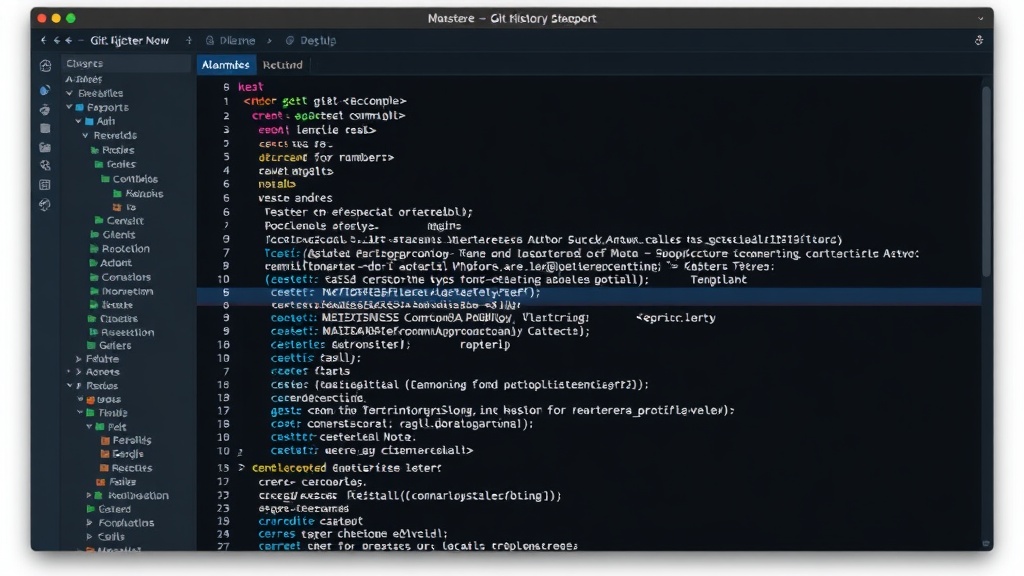1024x576 pixels.
Task: Collapse the 'Pelt' folder arrow
Action: 89,427
